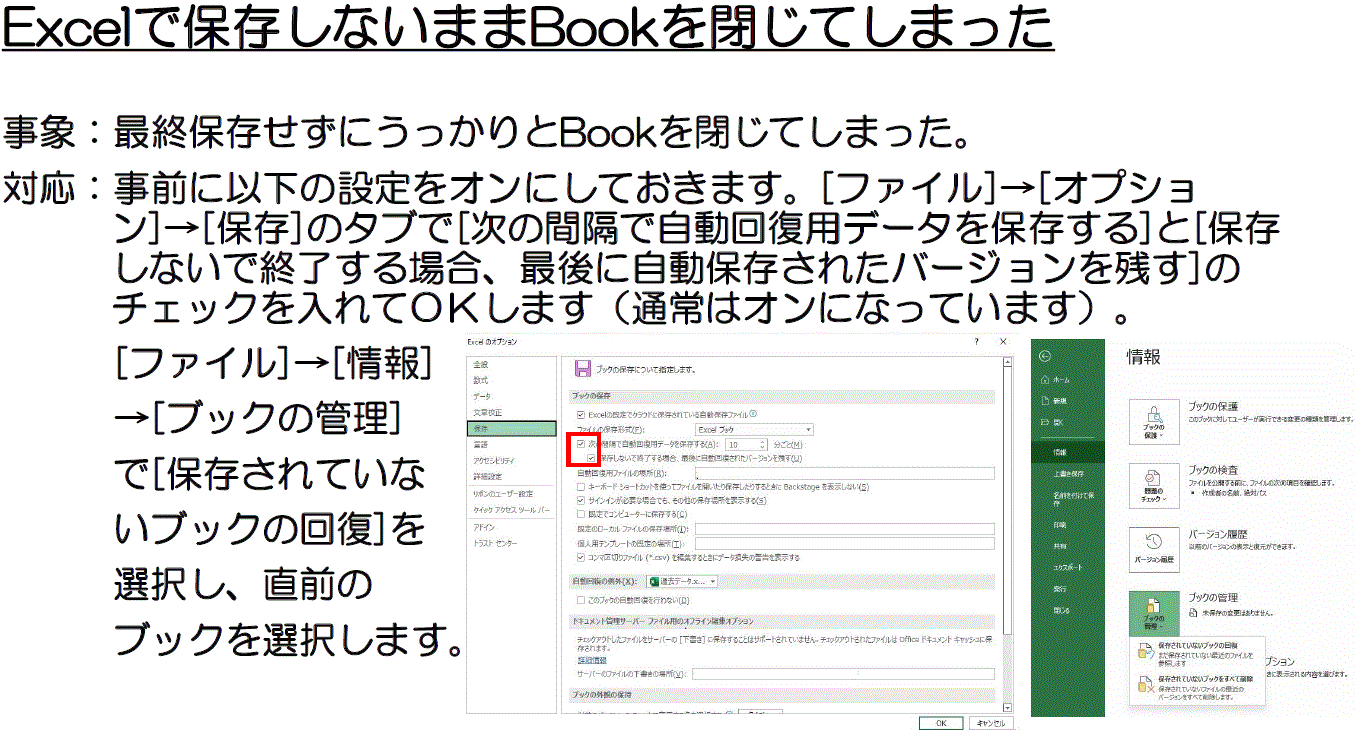Click the ブックの管理 icon button
1359x730 pixels.
[1154, 613]
